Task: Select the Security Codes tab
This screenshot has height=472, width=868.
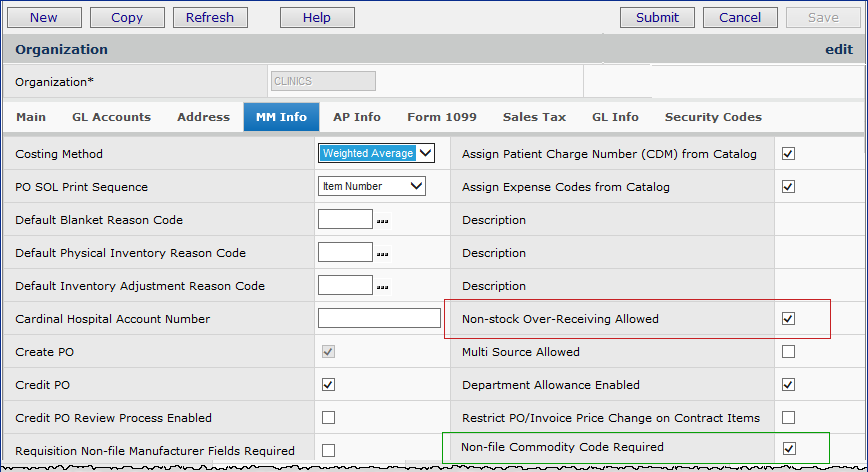Action: pyautogui.click(x=713, y=117)
